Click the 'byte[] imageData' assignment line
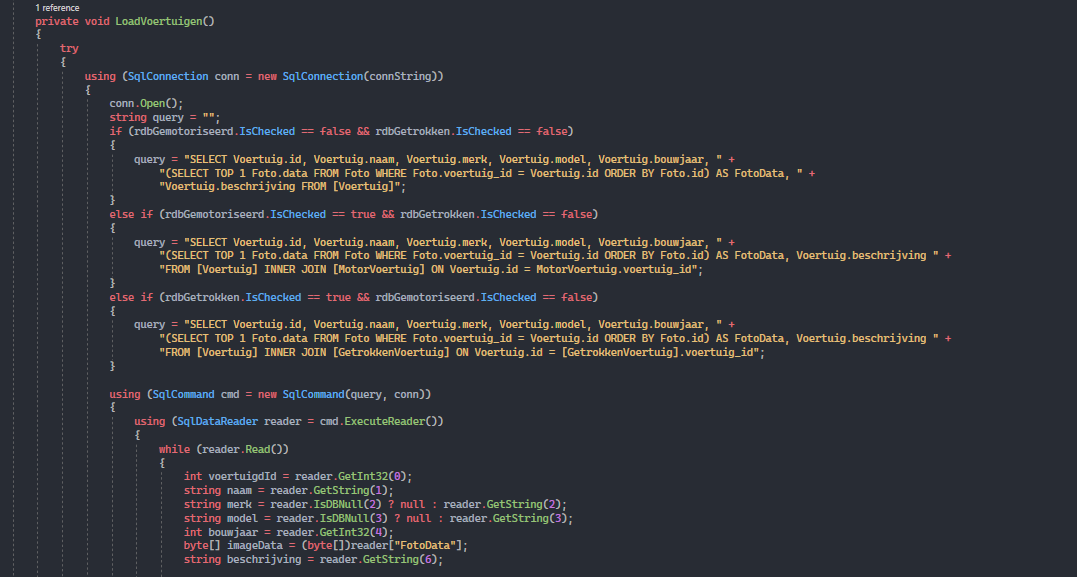The image size is (1077, 577). point(326,545)
